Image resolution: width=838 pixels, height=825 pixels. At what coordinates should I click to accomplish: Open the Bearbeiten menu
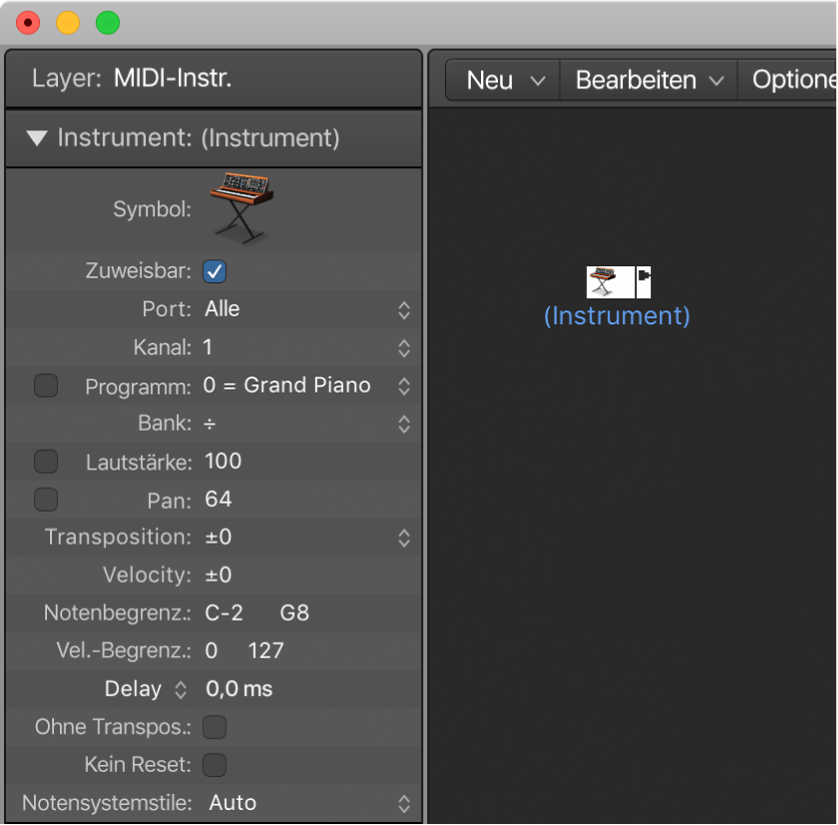pos(649,80)
